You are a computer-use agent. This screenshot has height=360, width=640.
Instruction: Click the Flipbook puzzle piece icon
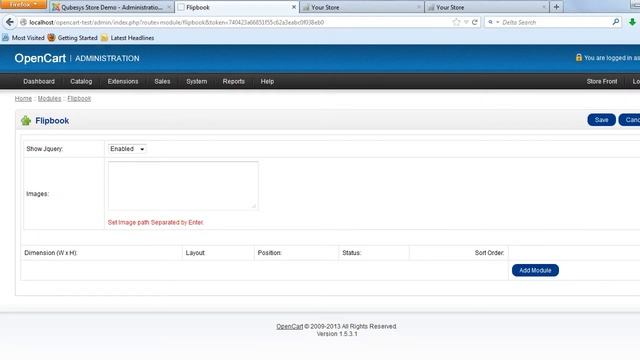pyautogui.click(x=26, y=120)
